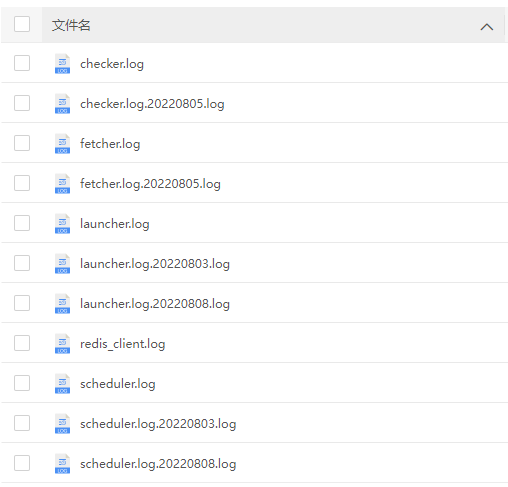Select the file icon of fetcher.log.20220805.log
This screenshot has width=508, height=487.
tap(62, 184)
